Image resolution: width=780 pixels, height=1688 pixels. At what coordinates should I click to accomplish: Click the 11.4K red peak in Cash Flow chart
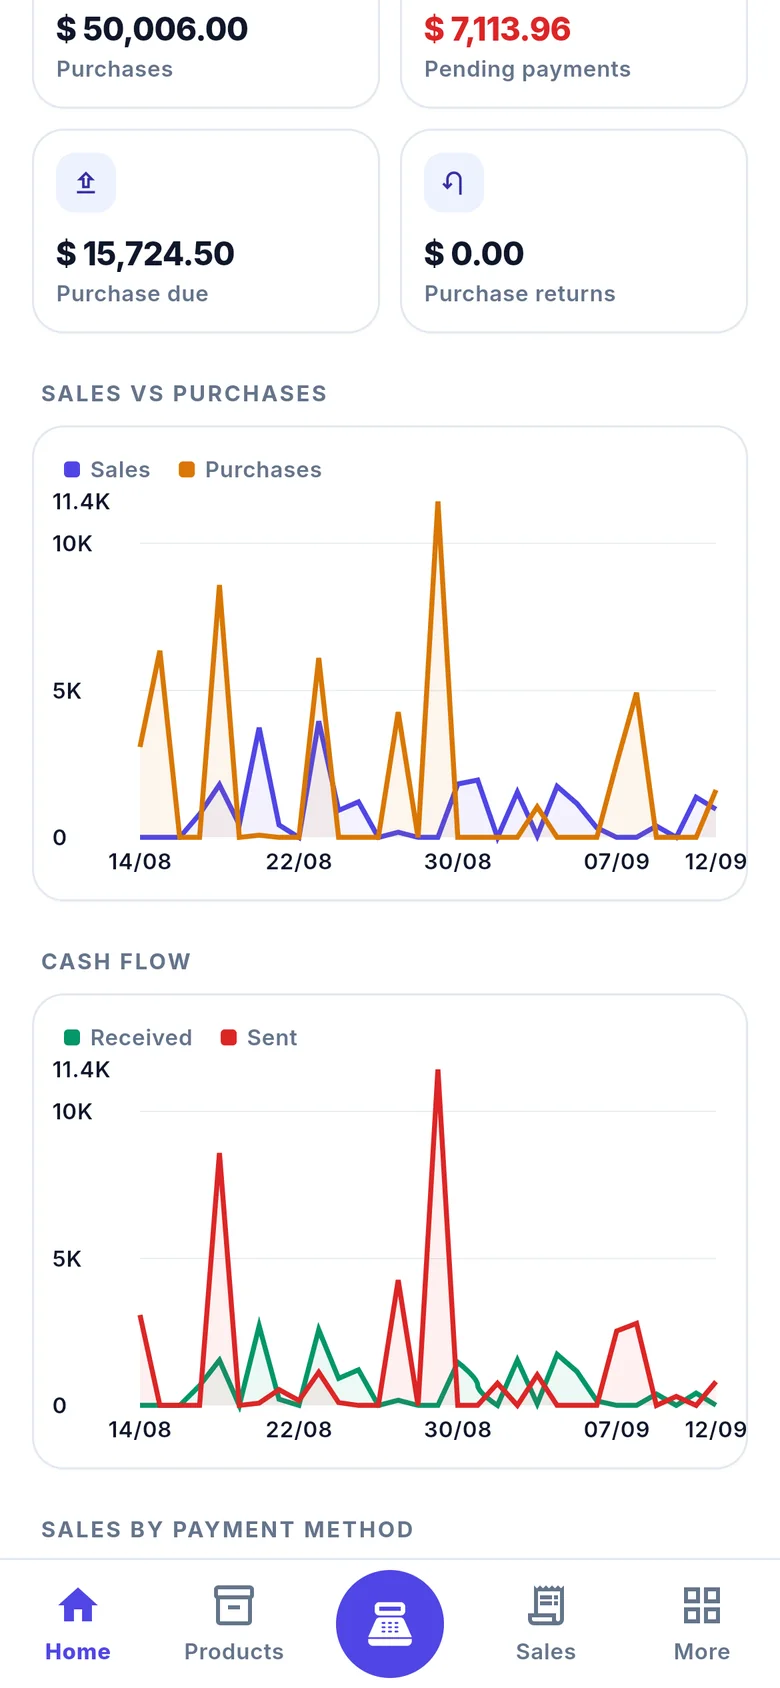point(438,1073)
